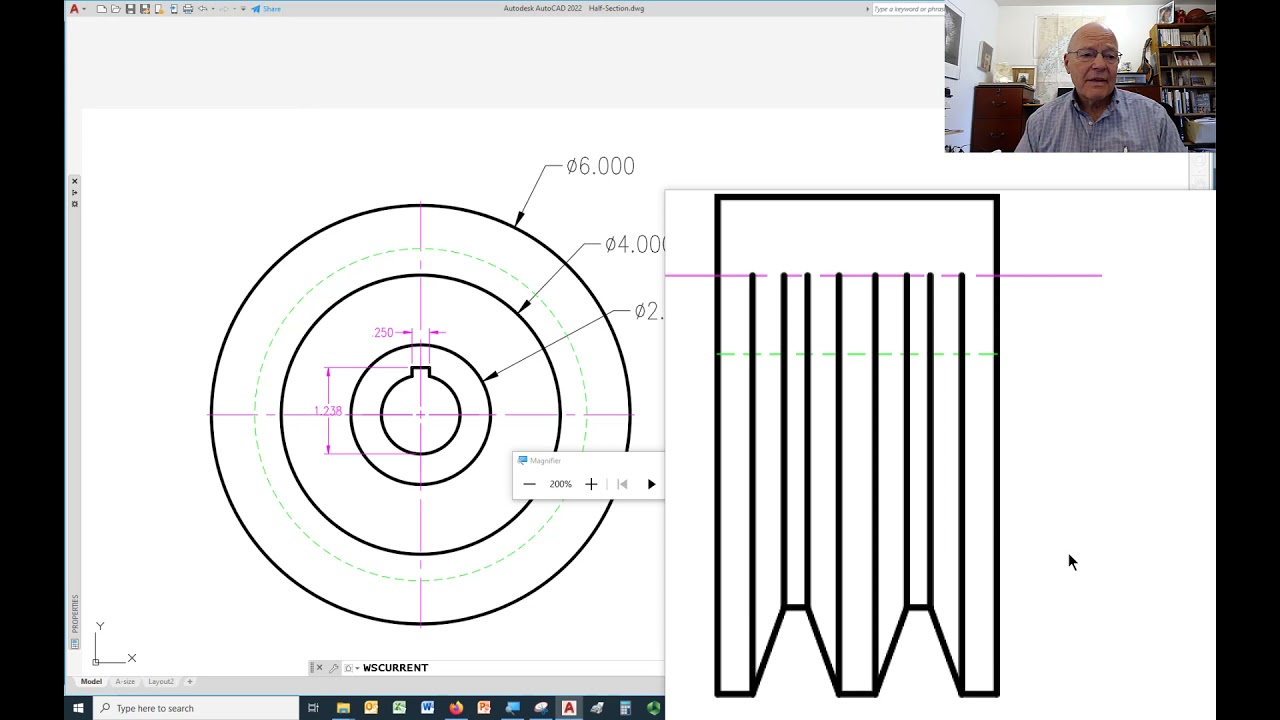
Task: Click the ø4.000 diameter dimension text
Action: click(634, 244)
